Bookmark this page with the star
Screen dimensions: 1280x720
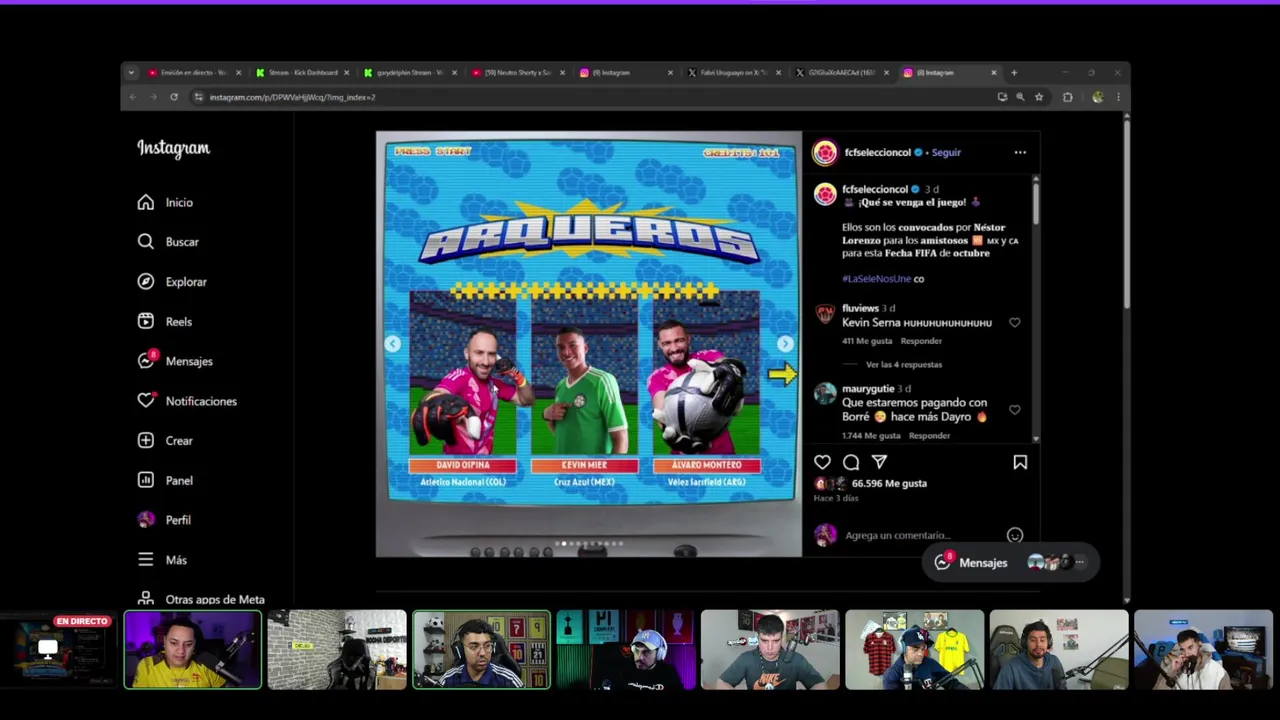click(1039, 97)
